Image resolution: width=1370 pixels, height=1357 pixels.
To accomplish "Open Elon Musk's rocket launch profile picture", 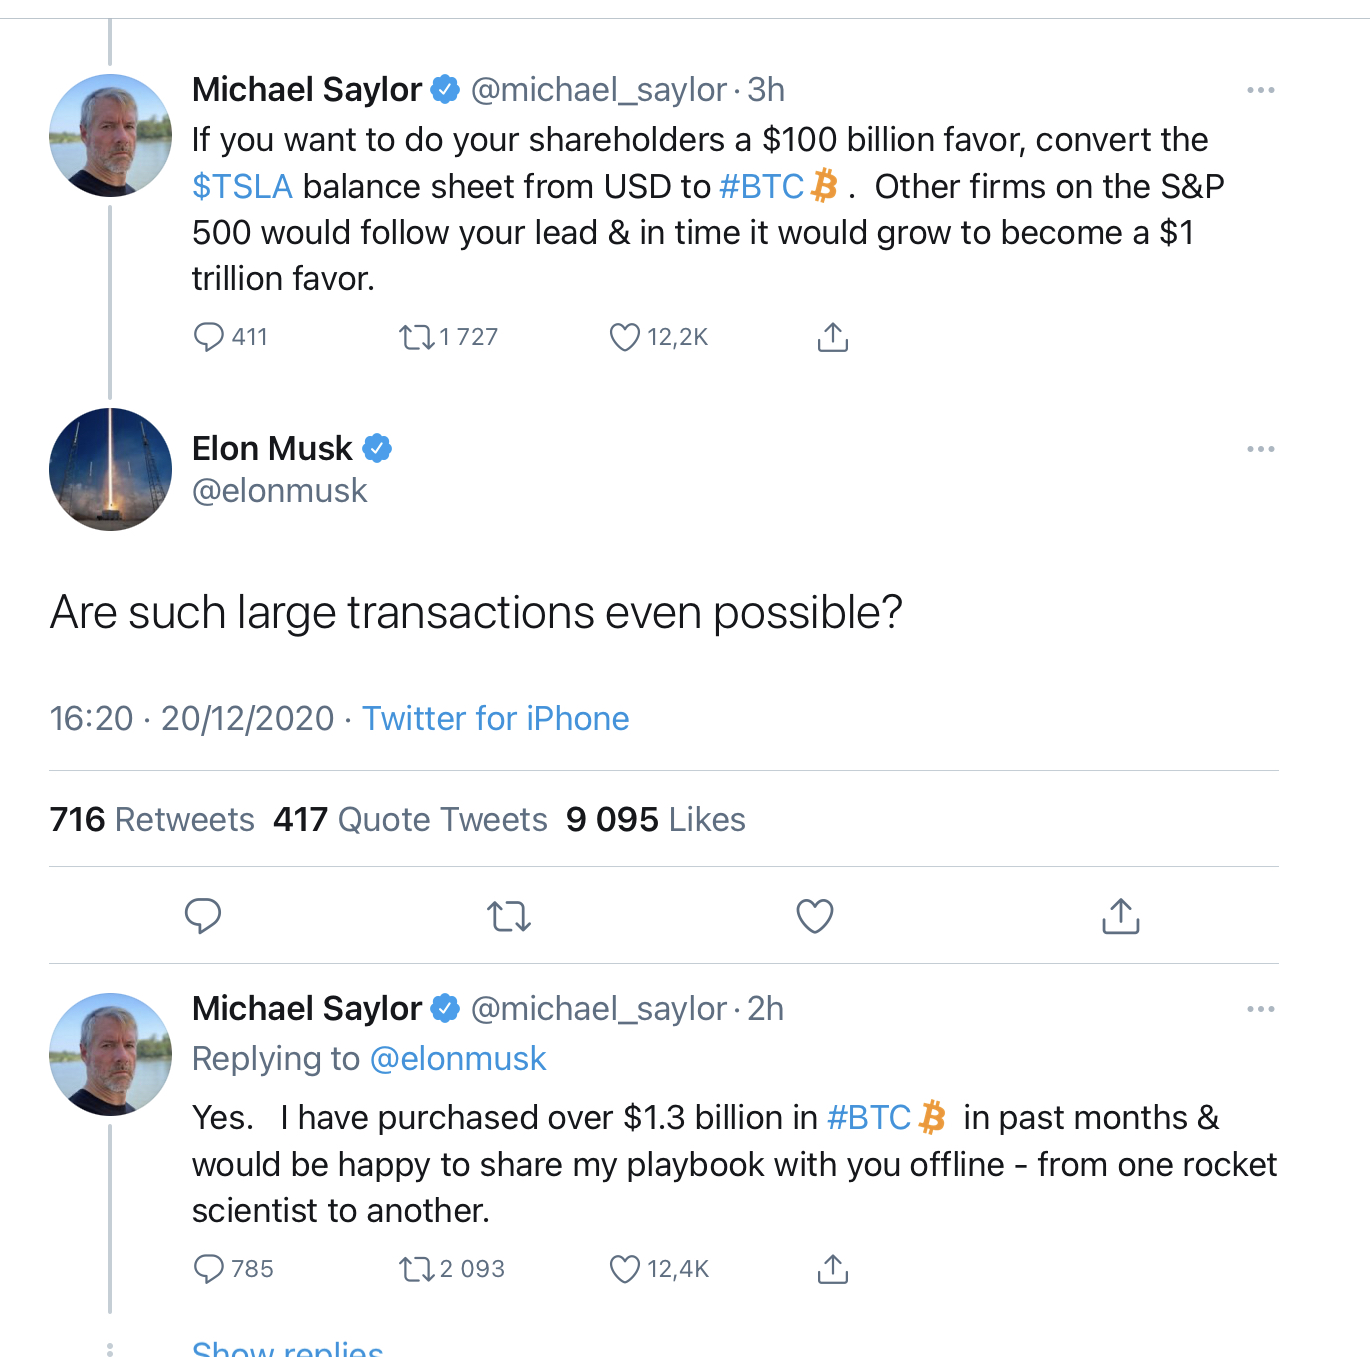I will coord(110,469).
